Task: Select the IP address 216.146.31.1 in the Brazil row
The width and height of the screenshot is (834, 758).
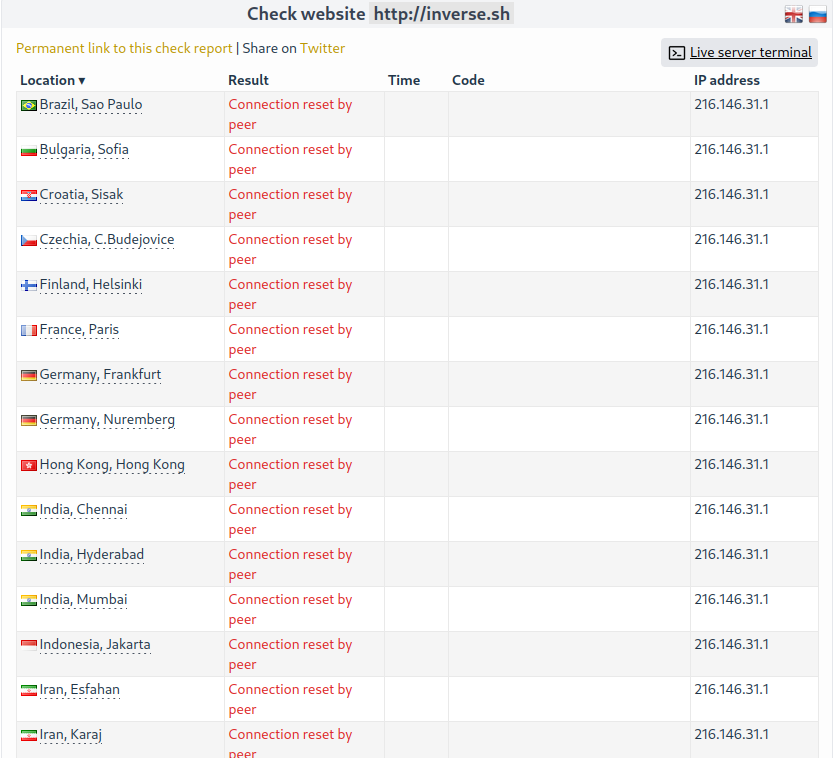Action: (x=730, y=103)
